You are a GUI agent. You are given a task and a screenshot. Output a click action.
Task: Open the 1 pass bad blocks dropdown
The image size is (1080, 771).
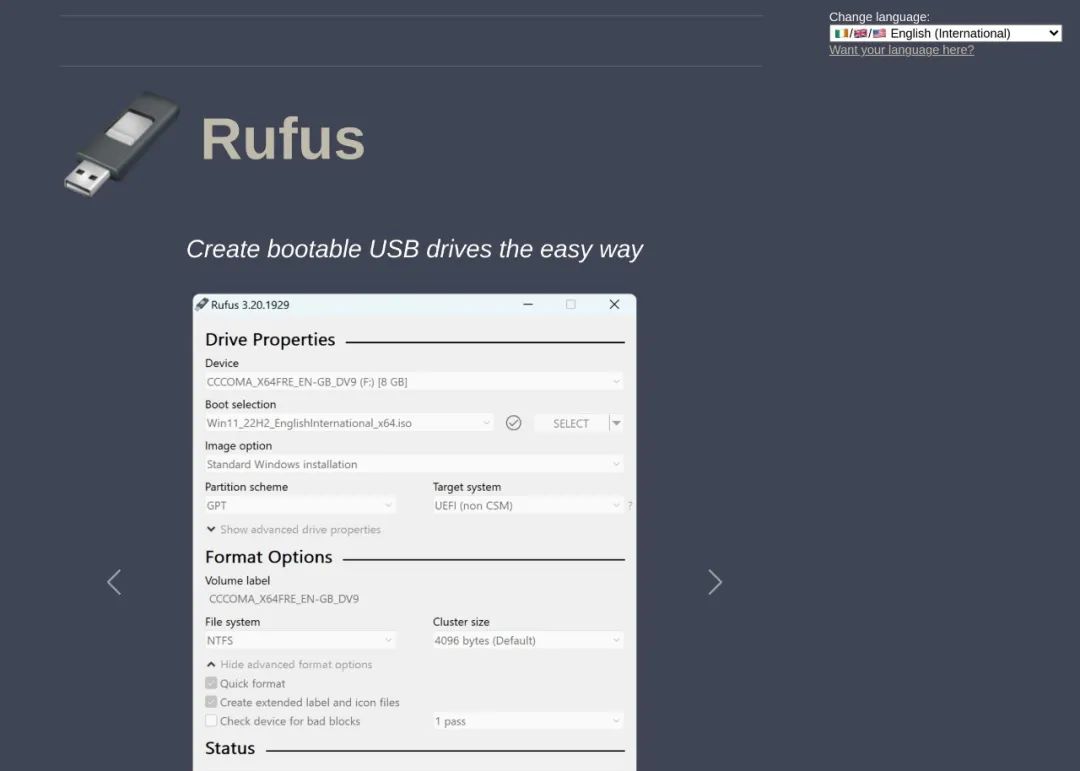[528, 721]
